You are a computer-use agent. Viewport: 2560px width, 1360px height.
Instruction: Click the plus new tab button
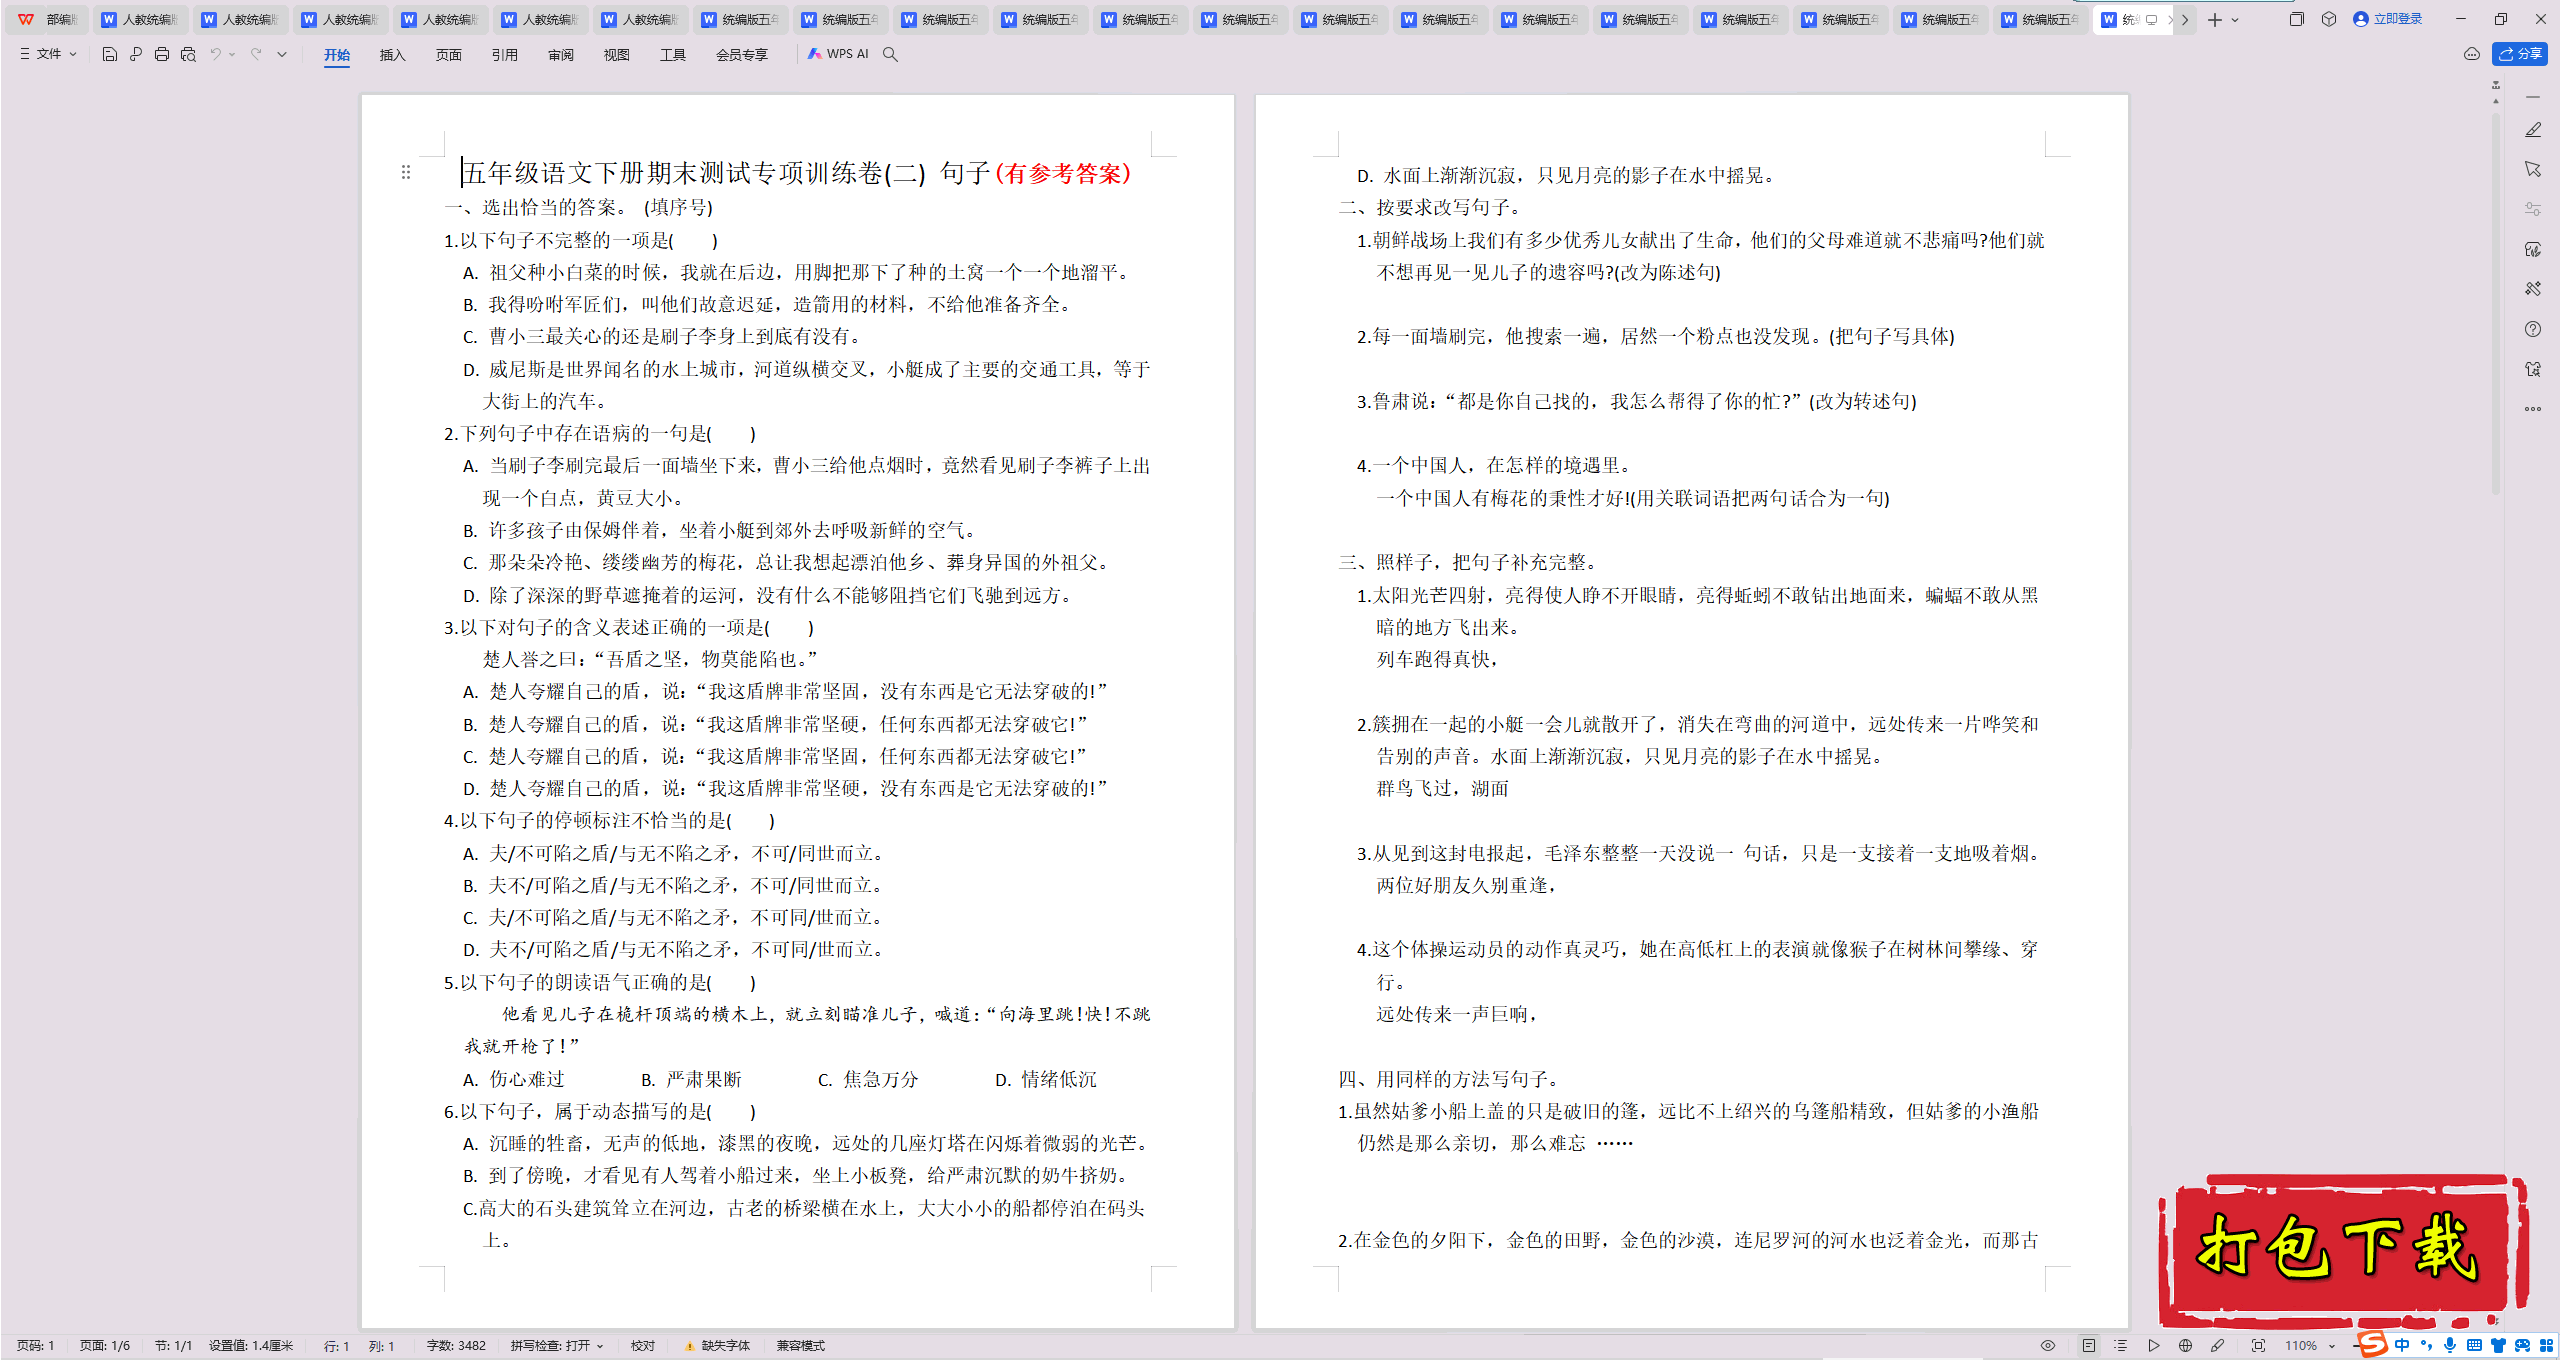pyautogui.click(x=2215, y=19)
